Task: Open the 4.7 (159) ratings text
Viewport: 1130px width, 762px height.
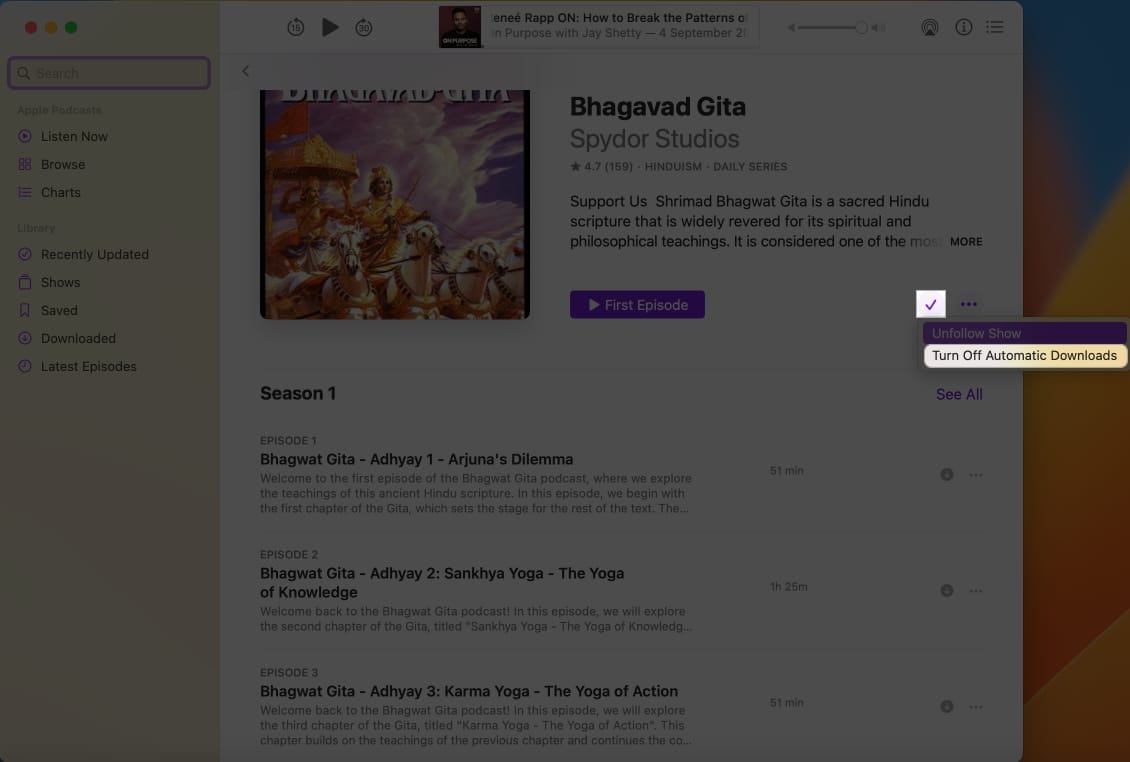Action: pos(602,167)
